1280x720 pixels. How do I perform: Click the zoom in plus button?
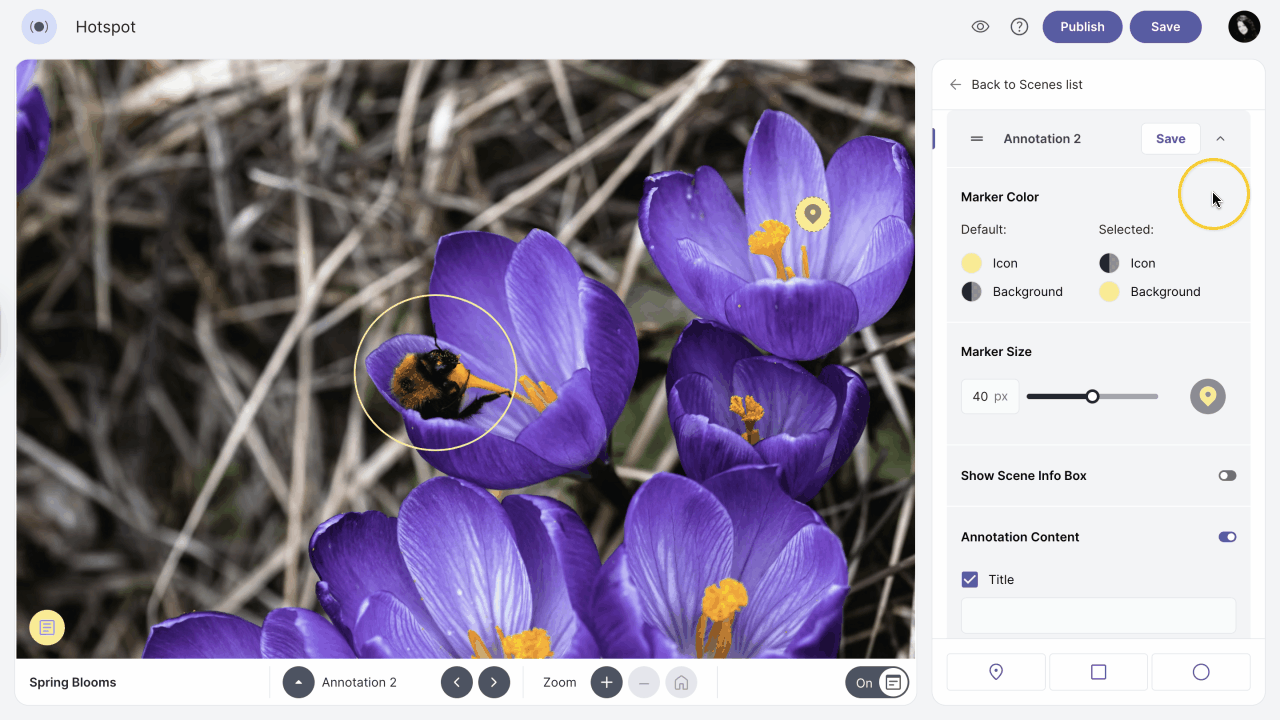click(x=606, y=683)
